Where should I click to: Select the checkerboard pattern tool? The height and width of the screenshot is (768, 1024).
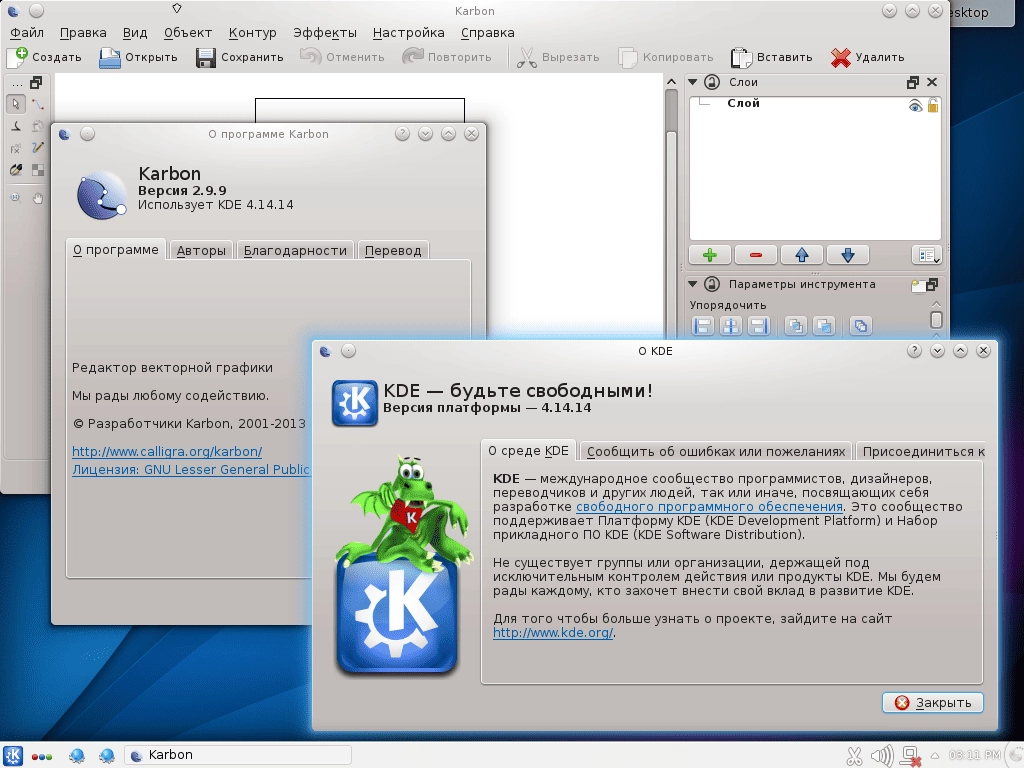[x=38, y=170]
